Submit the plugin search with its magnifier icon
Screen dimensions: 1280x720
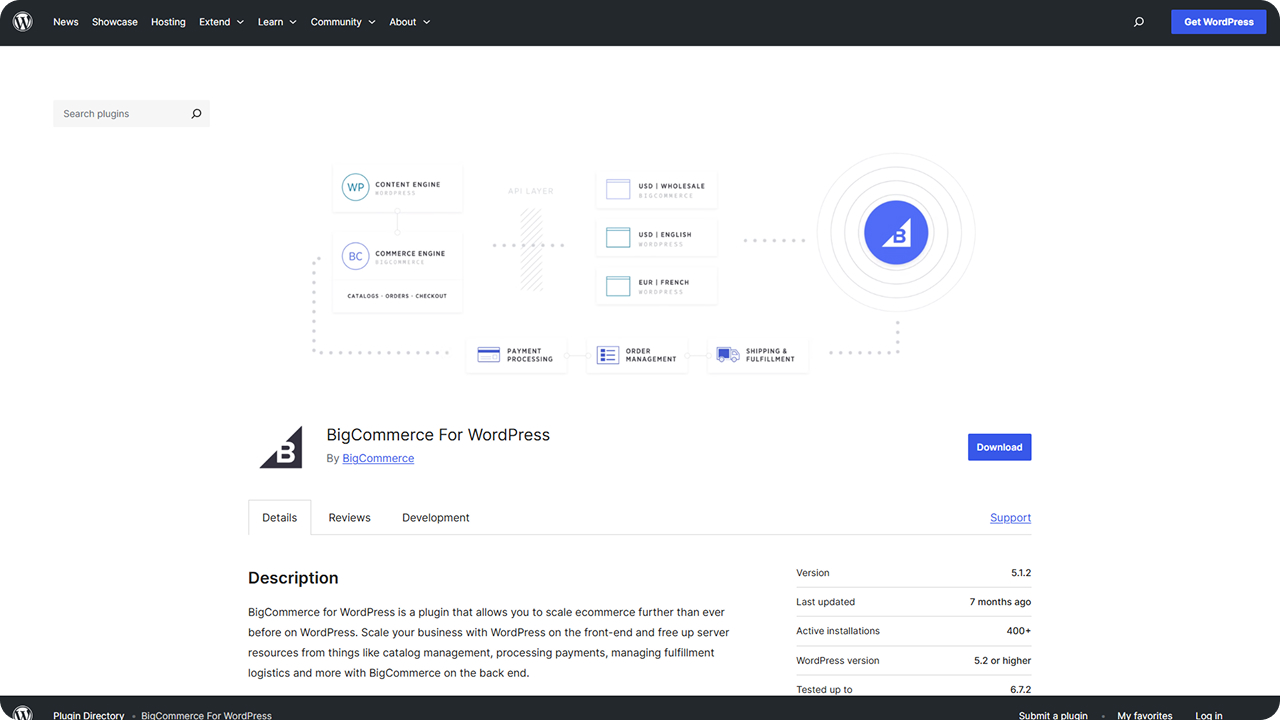pos(196,114)
